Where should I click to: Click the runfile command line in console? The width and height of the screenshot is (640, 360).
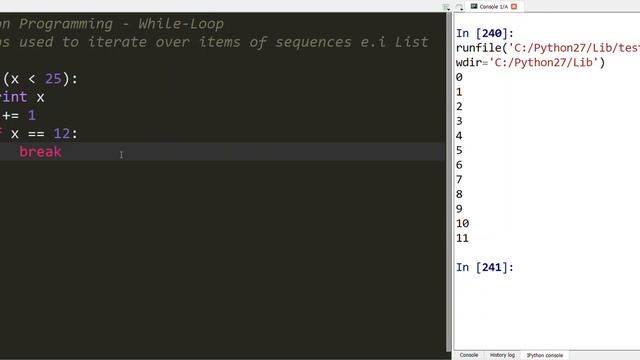point(548,48)
